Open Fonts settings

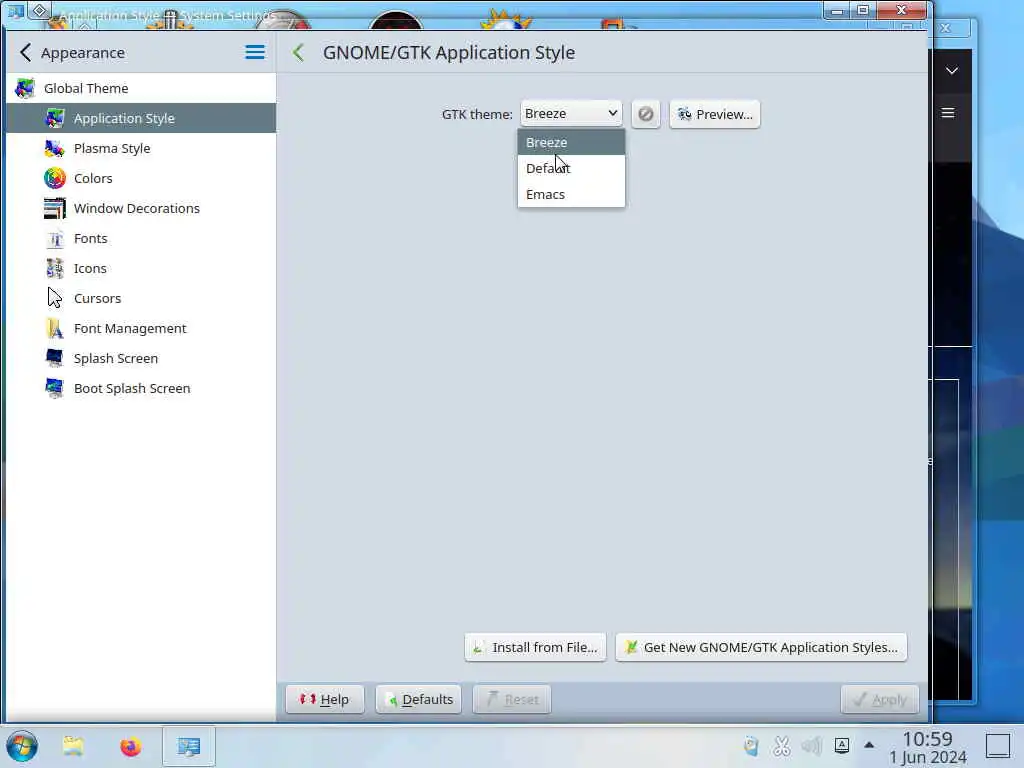[x=141, y=238]
